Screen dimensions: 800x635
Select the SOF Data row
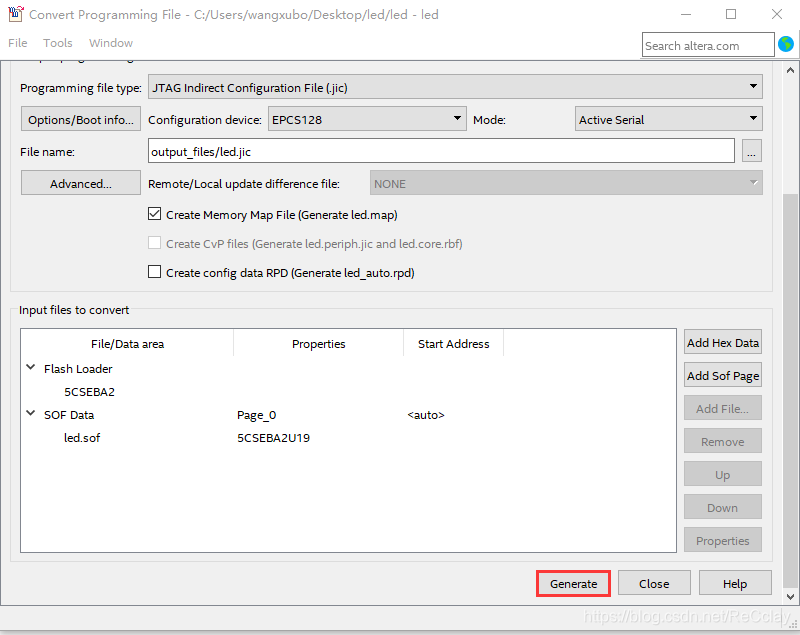coord(69,415)
